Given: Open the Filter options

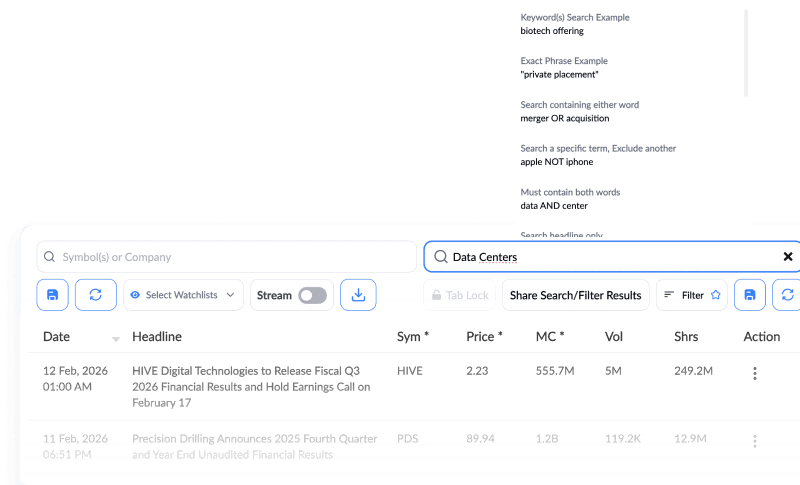Looking at the screenshot, I should tap(692, 295).
